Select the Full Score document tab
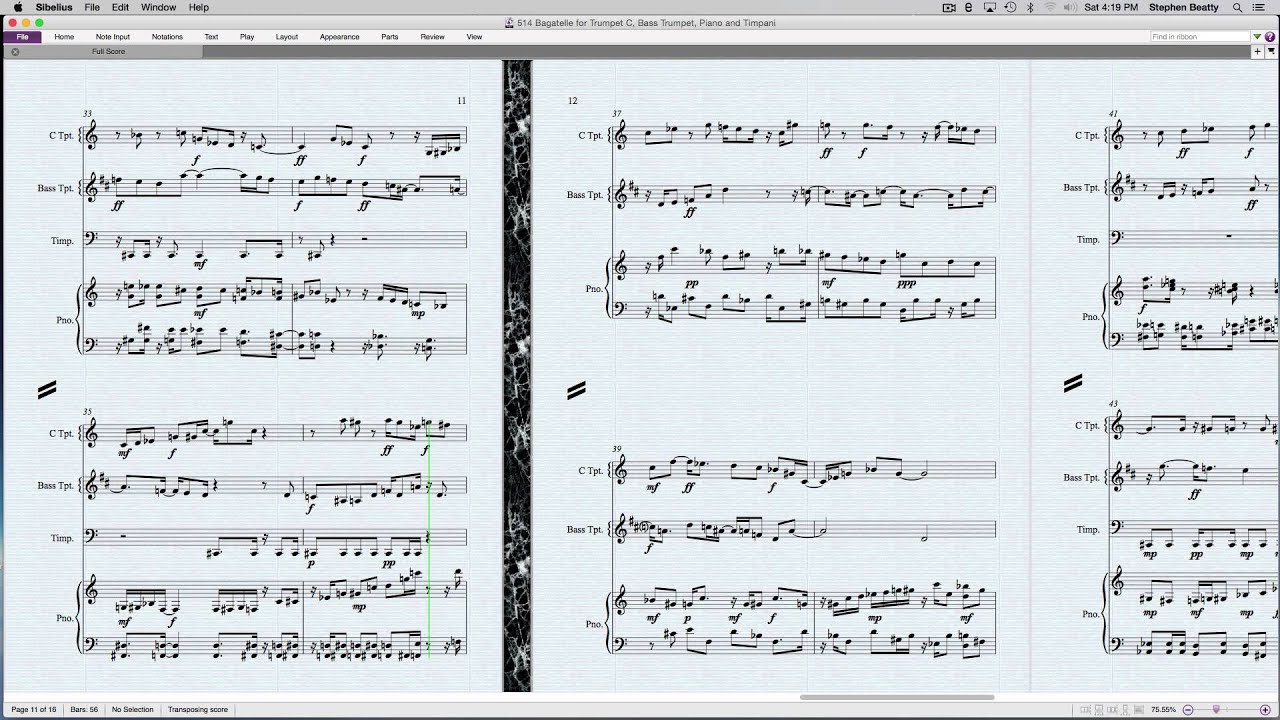 [108, 51]
